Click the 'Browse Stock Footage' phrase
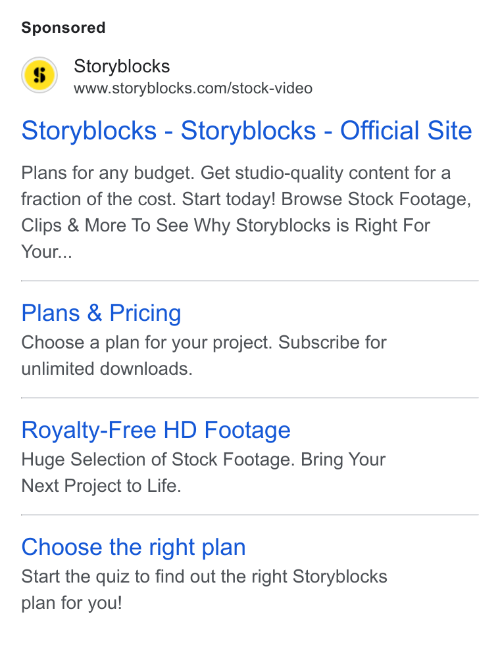Viewport: 500px width, 647px height. 376,199
